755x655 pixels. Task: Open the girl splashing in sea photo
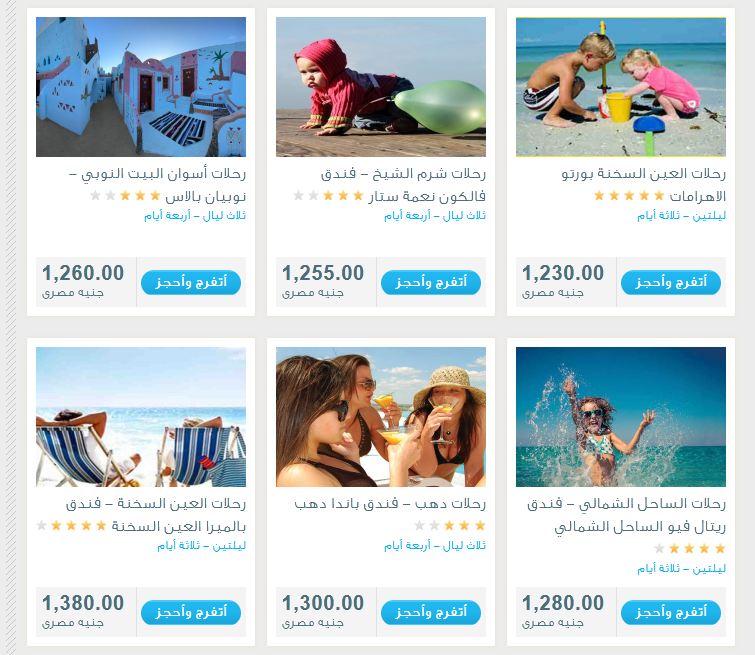coord(621,417)
